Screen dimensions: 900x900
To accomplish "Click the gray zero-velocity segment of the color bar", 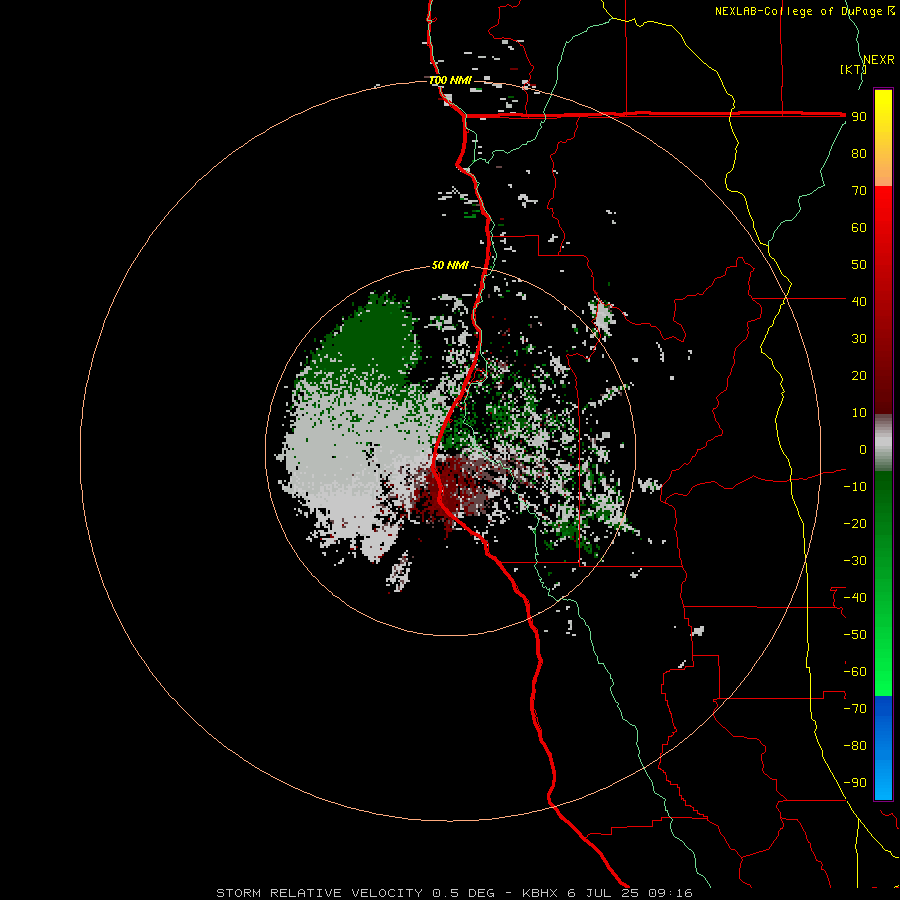I will click(883, 443).
